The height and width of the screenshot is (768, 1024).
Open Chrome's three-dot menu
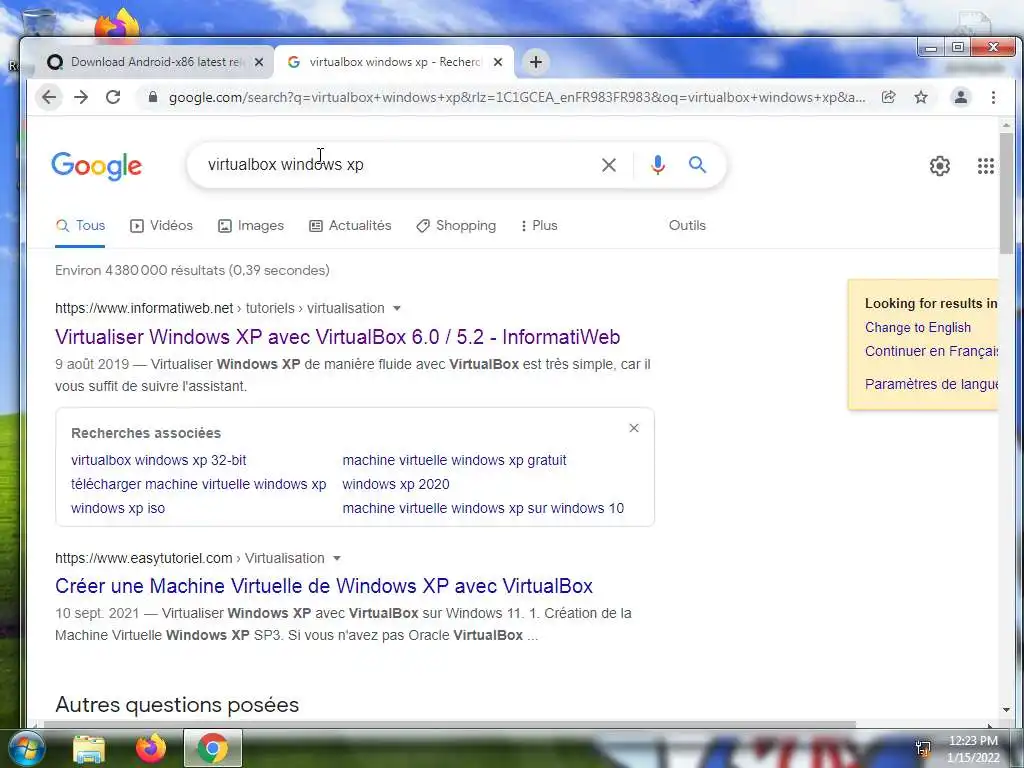click(x=993, y=97)
